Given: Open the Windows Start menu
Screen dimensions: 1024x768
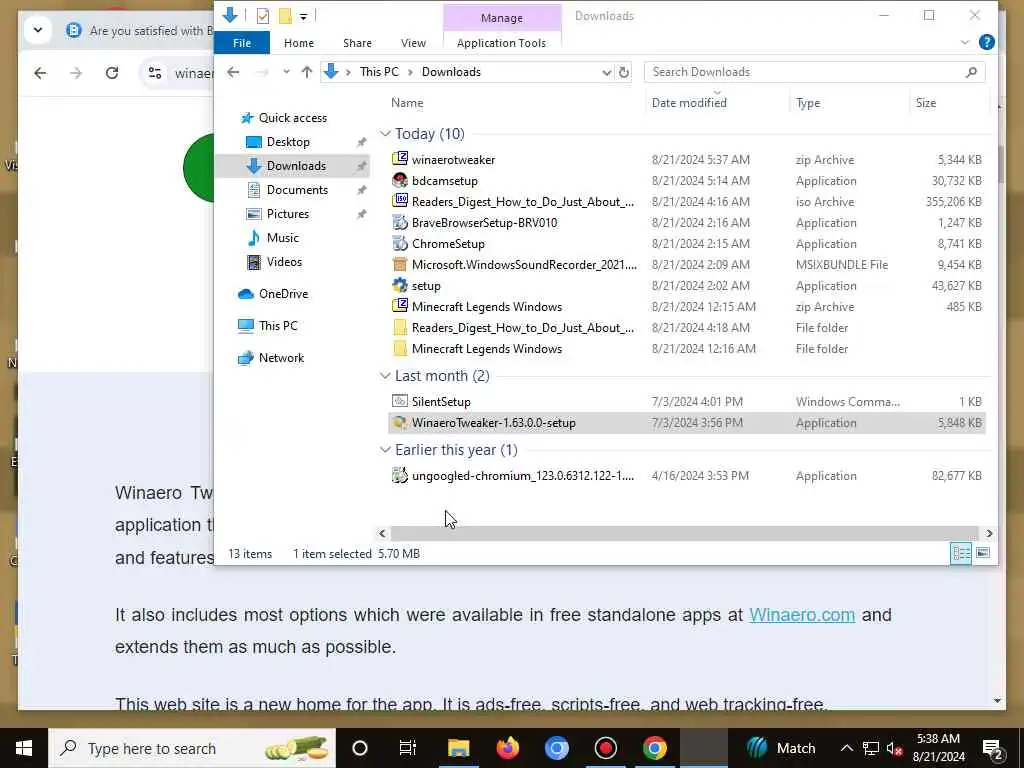Looking at the screenshot, I should click(x=24, y=748).
